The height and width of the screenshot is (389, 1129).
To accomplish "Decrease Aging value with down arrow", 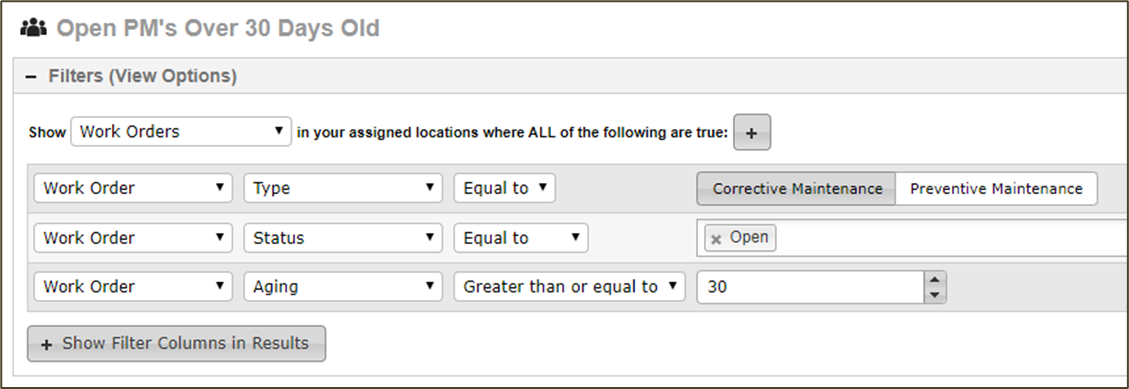I will click(x=935, y=294).
